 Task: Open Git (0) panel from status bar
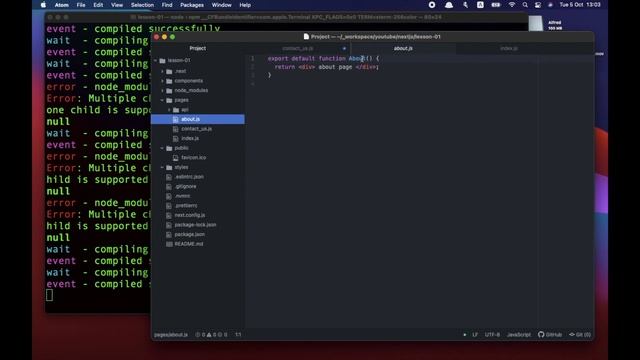click(x=580, y=335)
